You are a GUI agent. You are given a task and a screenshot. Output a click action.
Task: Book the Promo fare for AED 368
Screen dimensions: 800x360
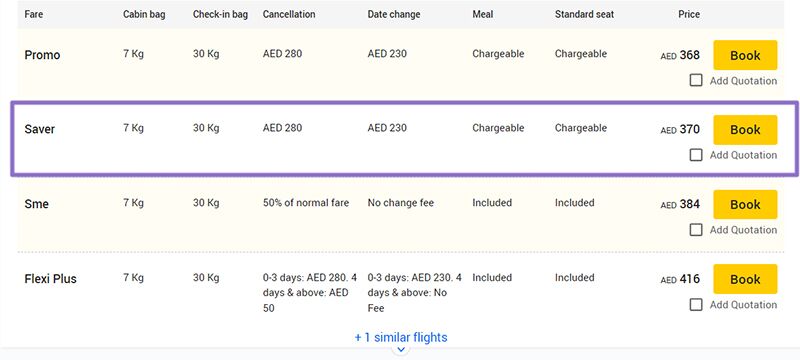[745, 55]
